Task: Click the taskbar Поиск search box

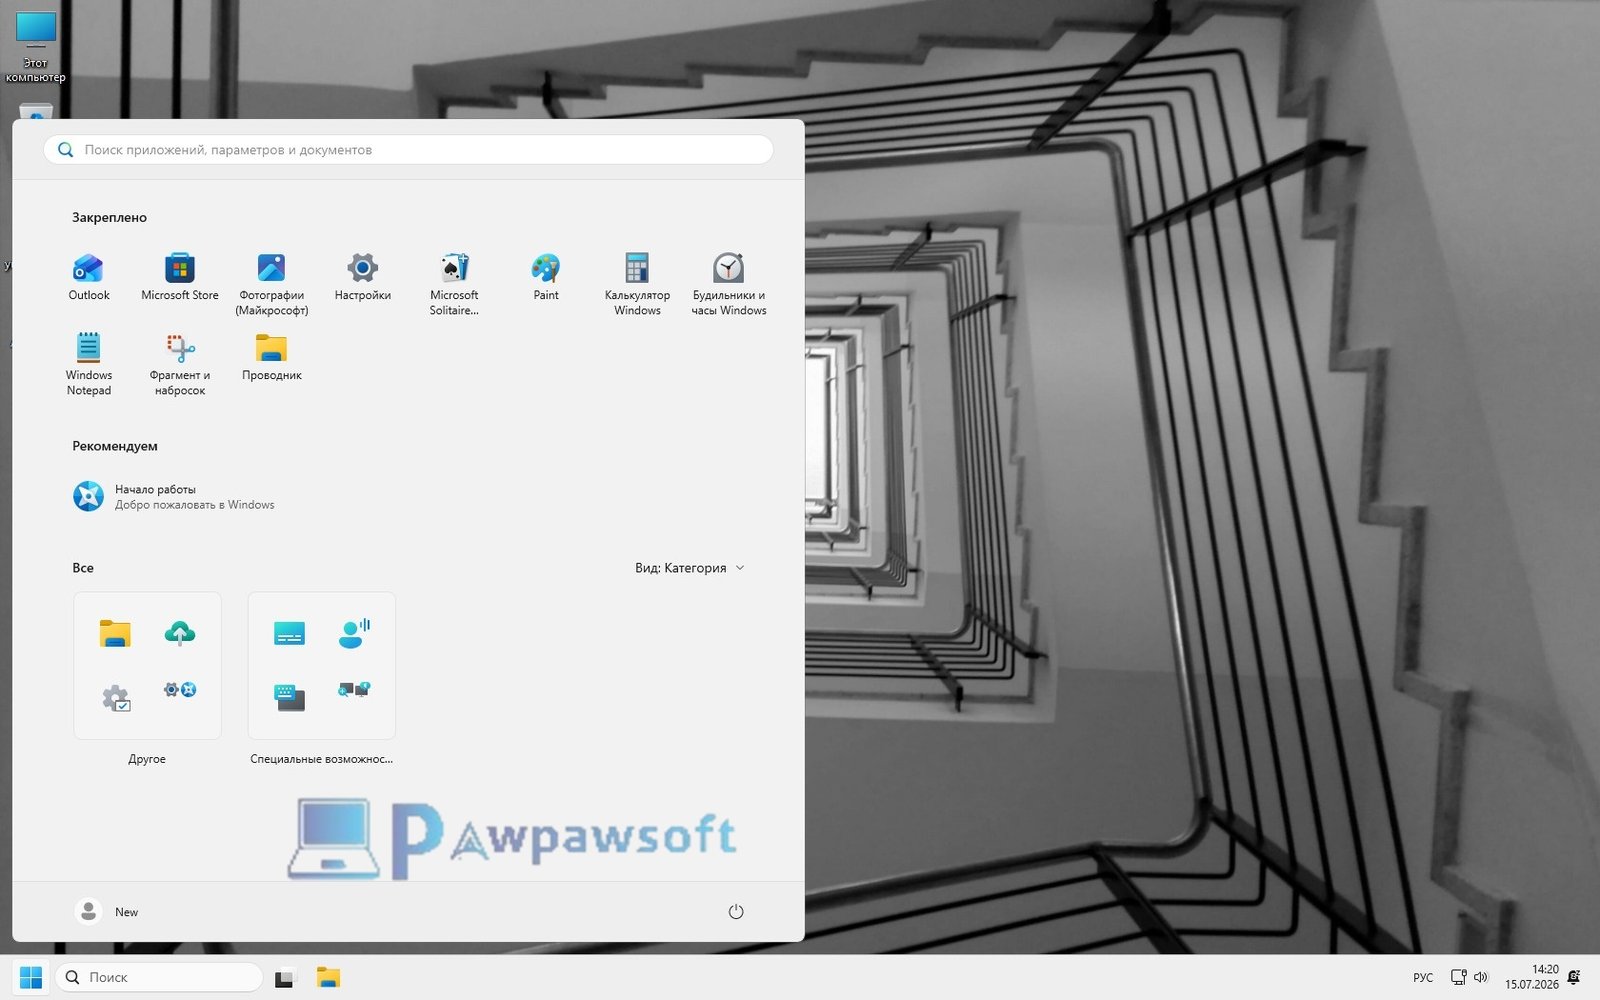Action: pyautogui.click(x=159, y=977)
